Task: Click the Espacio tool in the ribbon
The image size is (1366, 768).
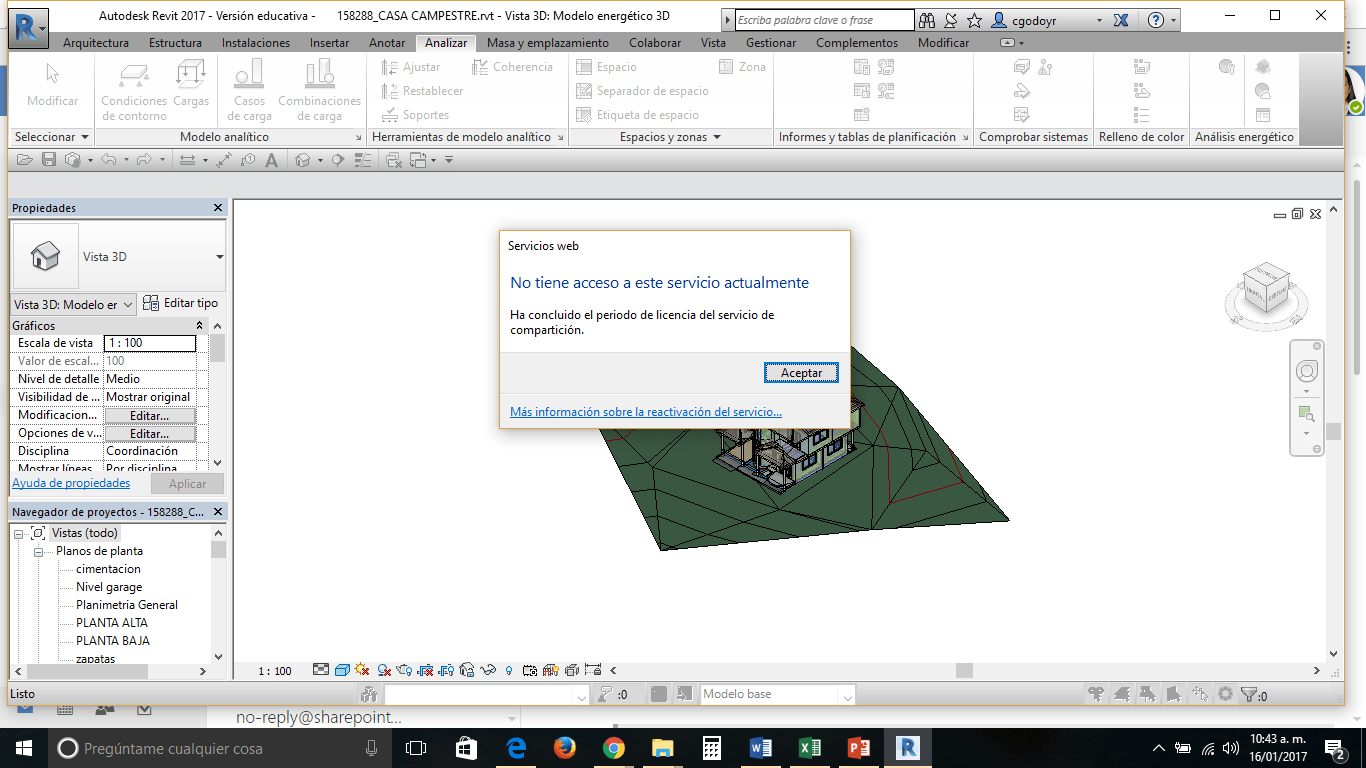Action: coord(606,67)
